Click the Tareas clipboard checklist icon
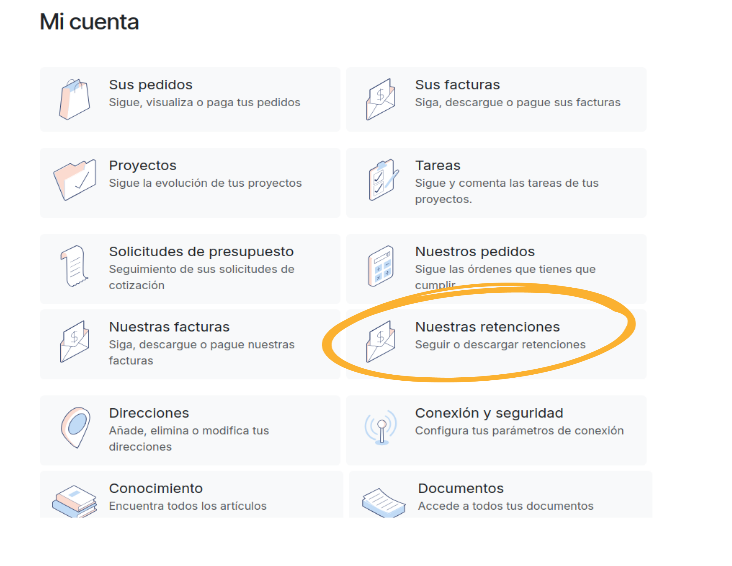 click(x=383, y=180)
